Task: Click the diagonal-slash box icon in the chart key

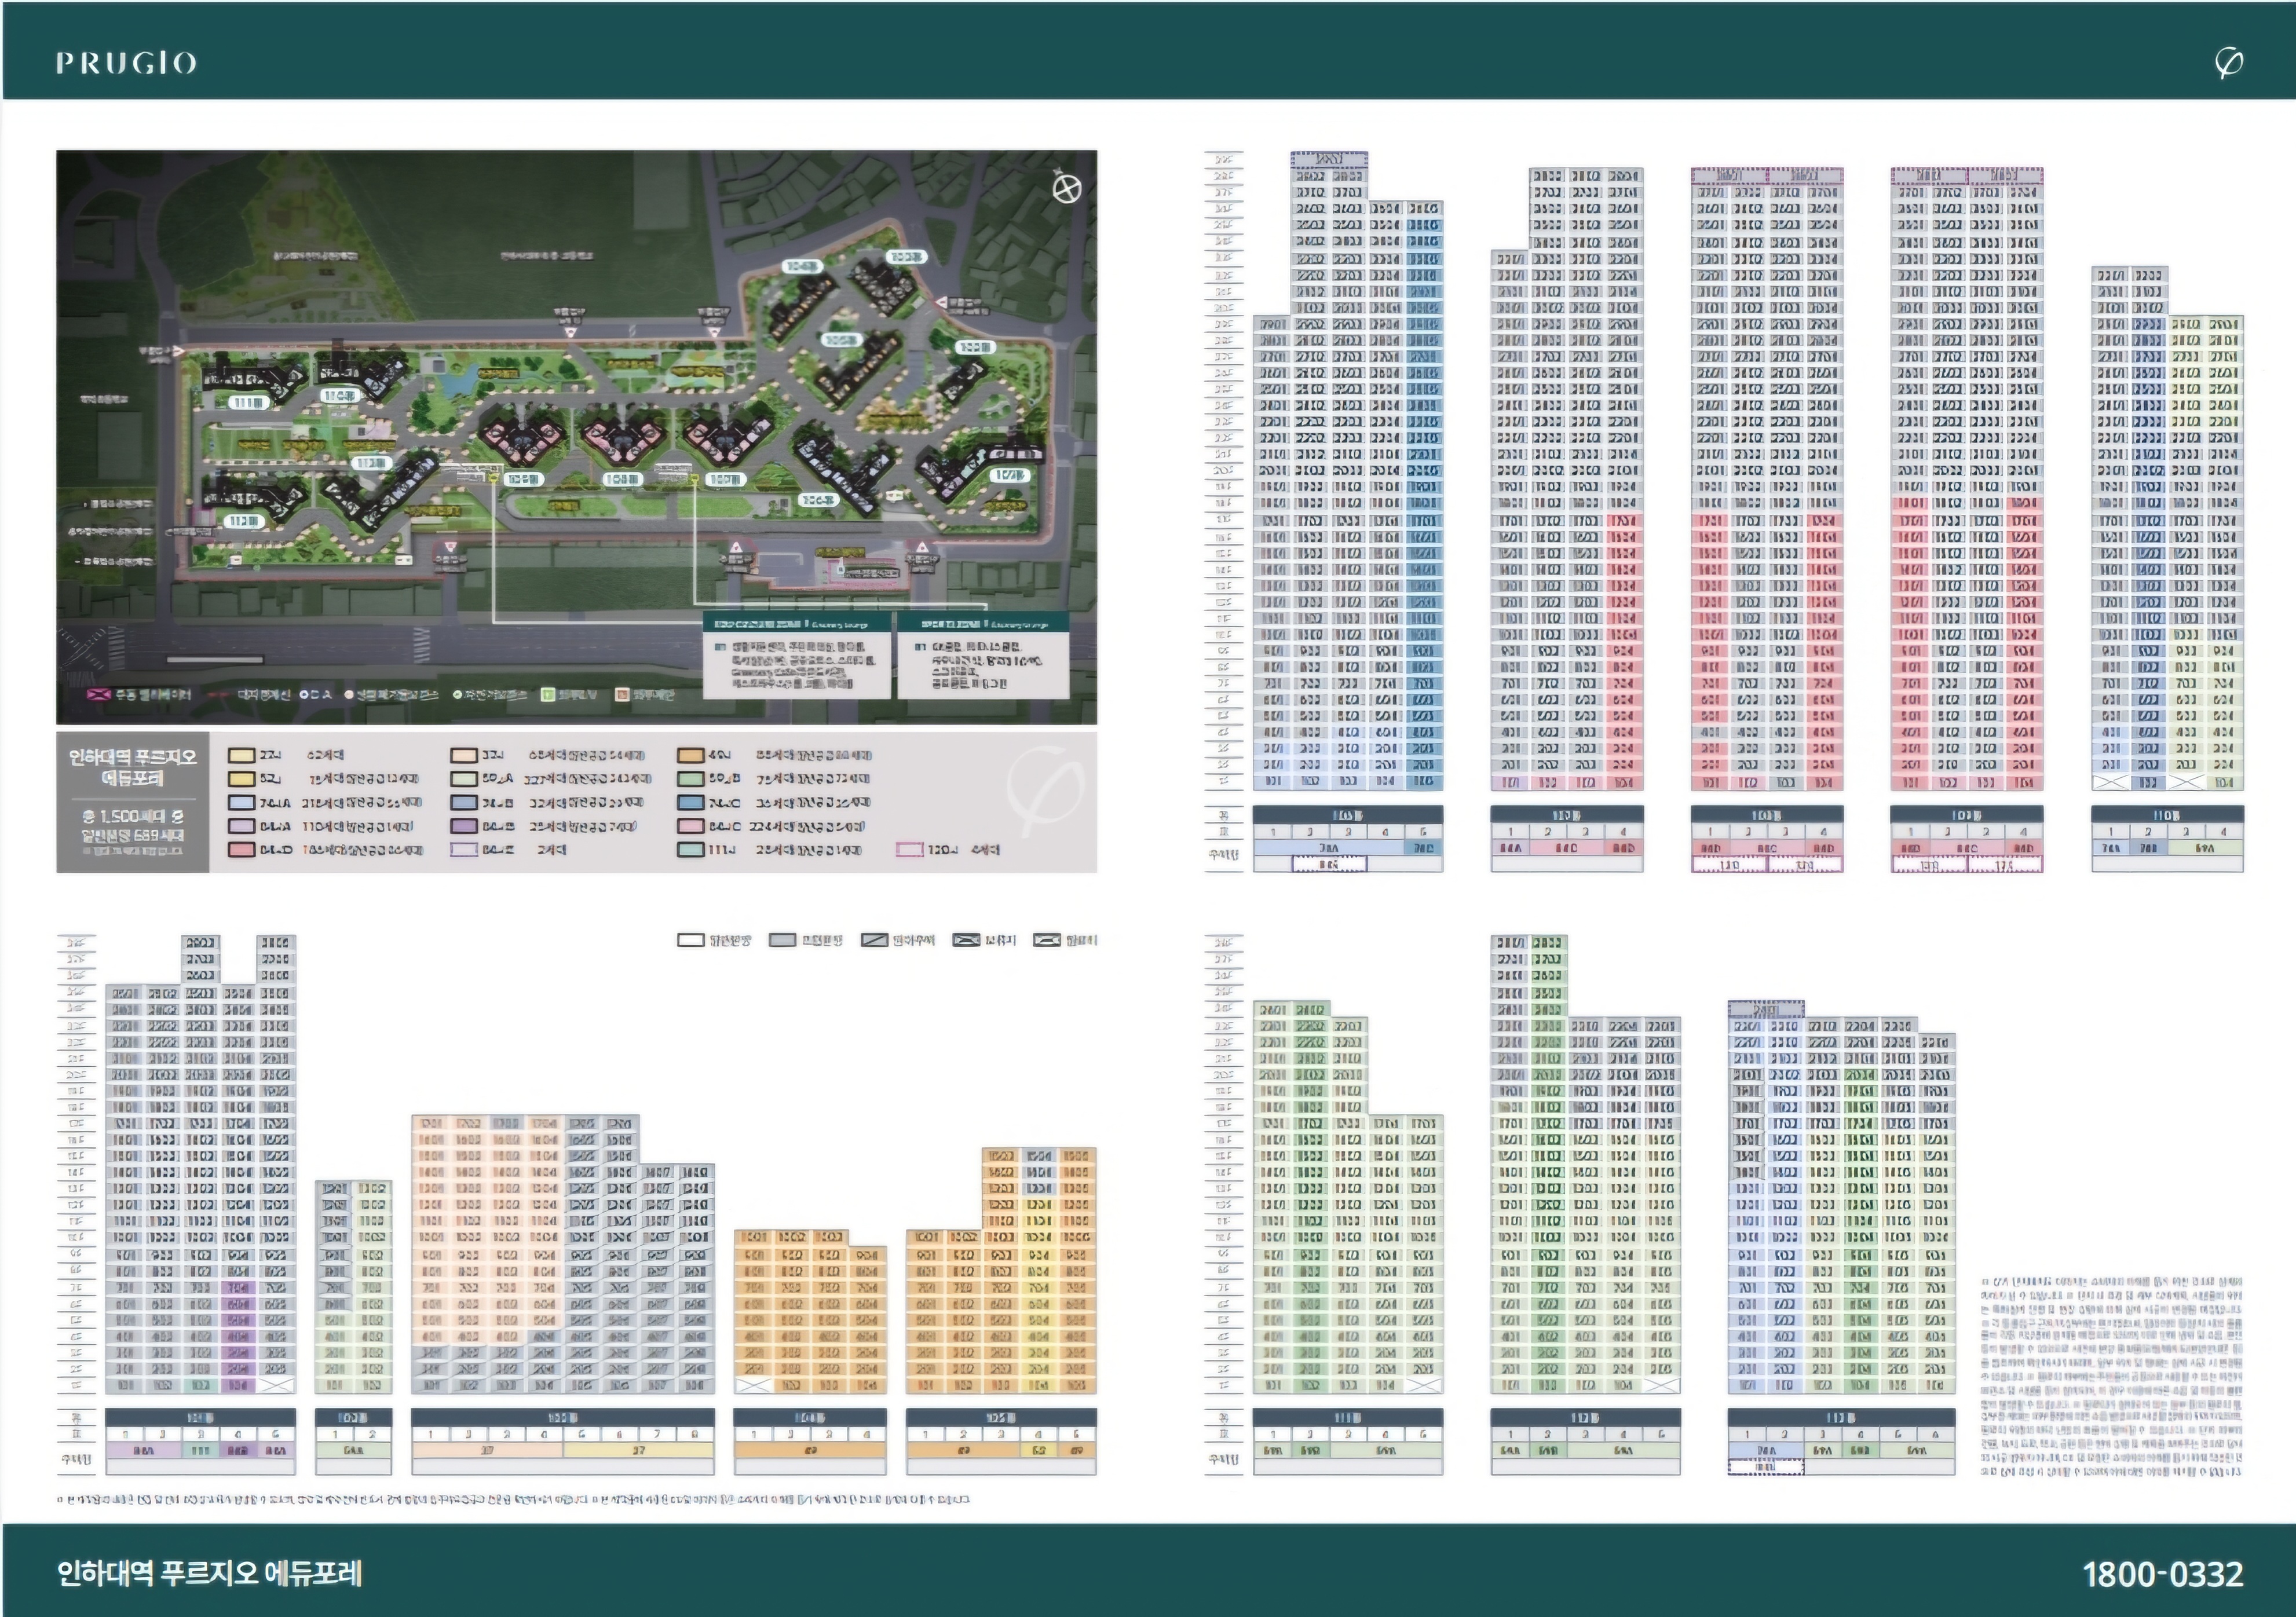Action: pyautogui.click(x=874, y=940)
